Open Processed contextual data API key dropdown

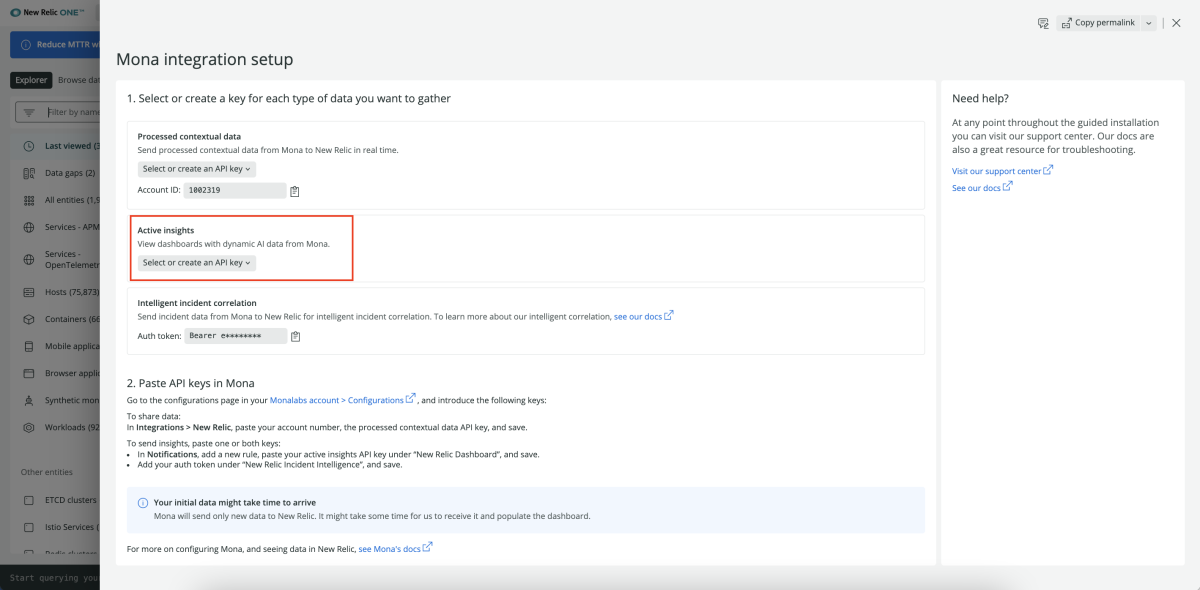pyautogui.click(x=197, y=169)
